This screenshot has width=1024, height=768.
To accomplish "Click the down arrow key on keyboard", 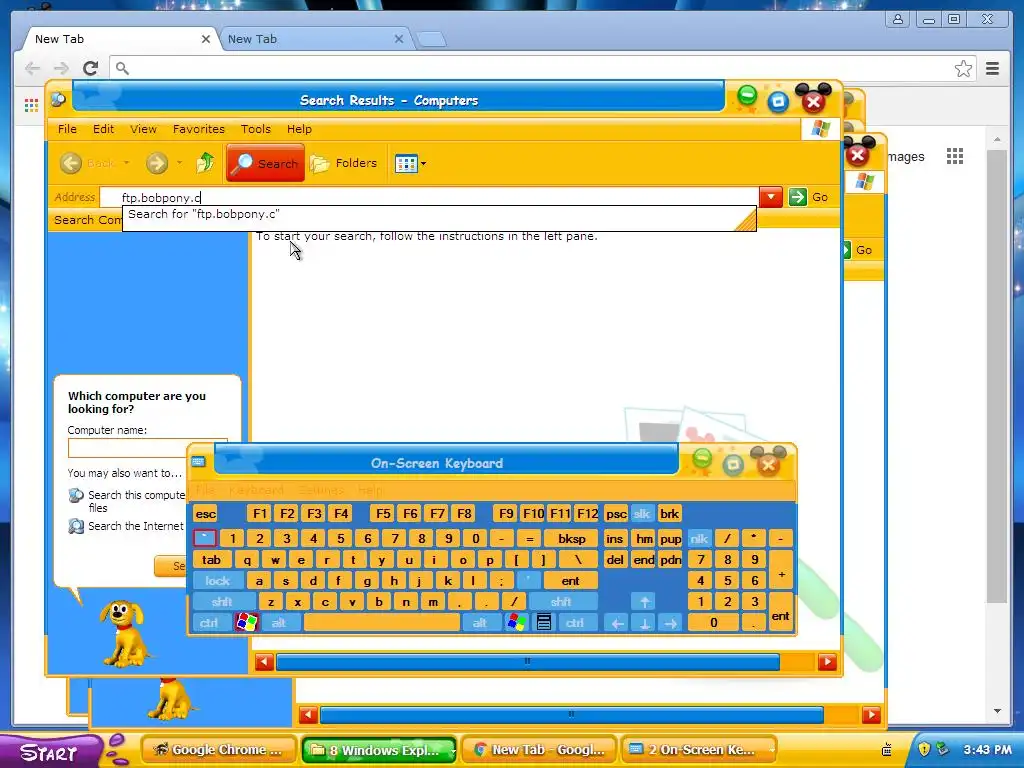I will tap(644, 622).
